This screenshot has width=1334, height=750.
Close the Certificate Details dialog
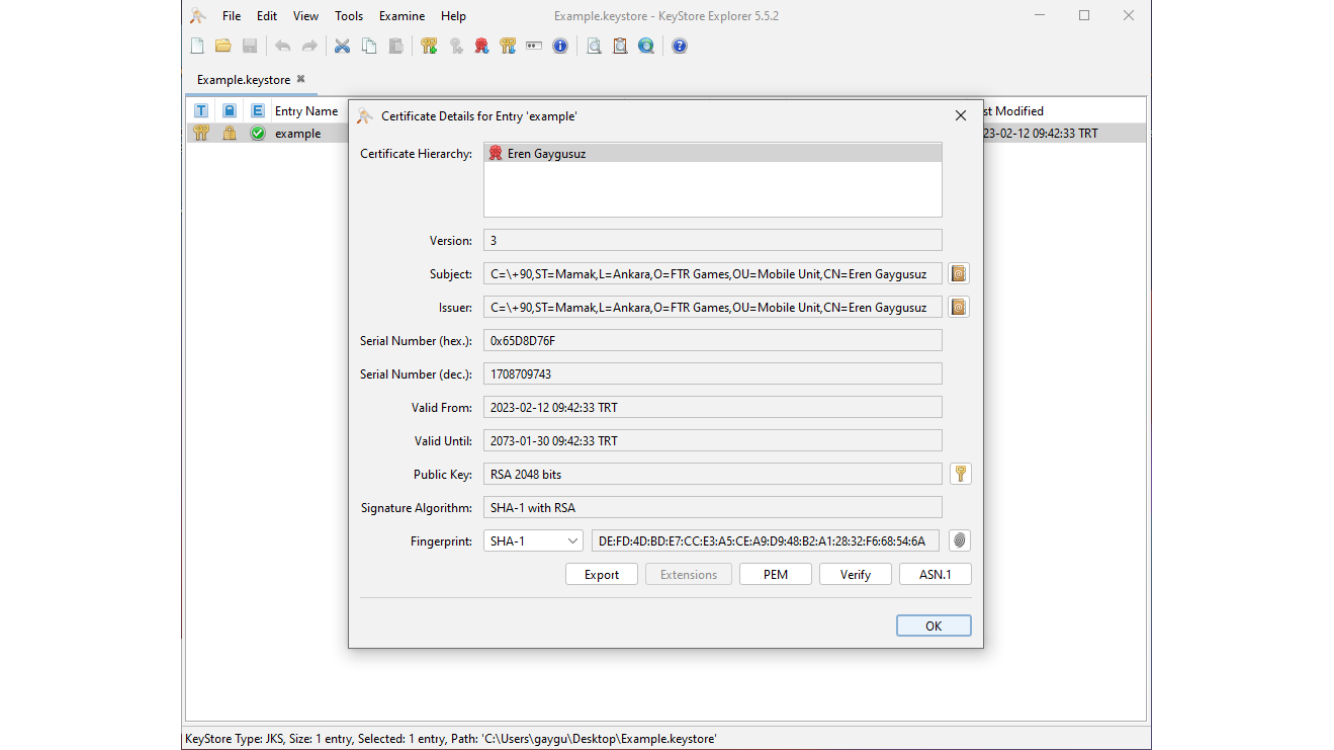pos(960,116)
